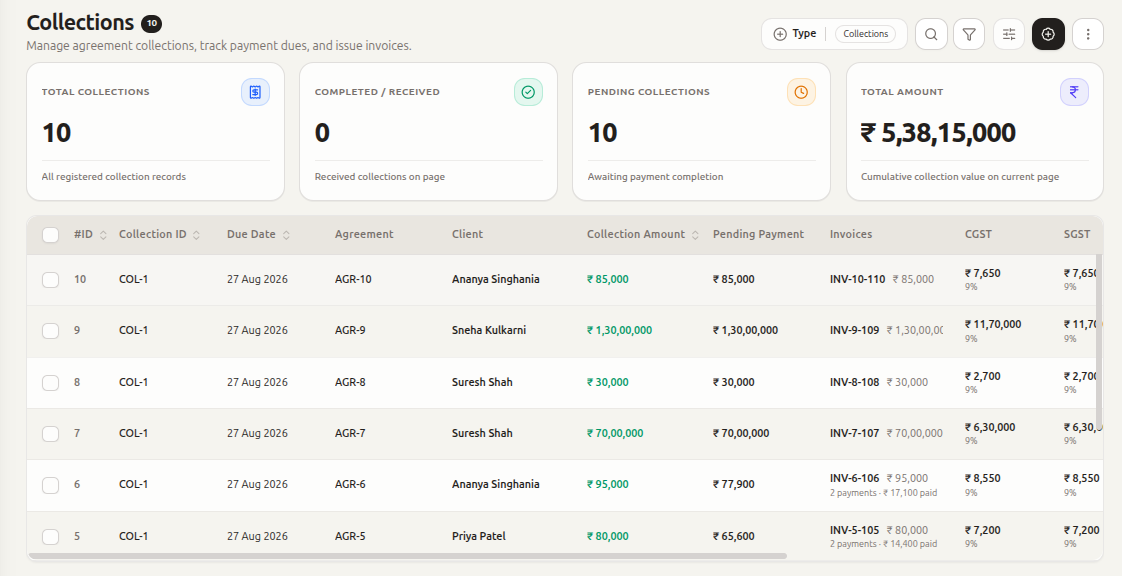Click the Total Collections summary card
1122x576 pixels.
click(155, 132)
